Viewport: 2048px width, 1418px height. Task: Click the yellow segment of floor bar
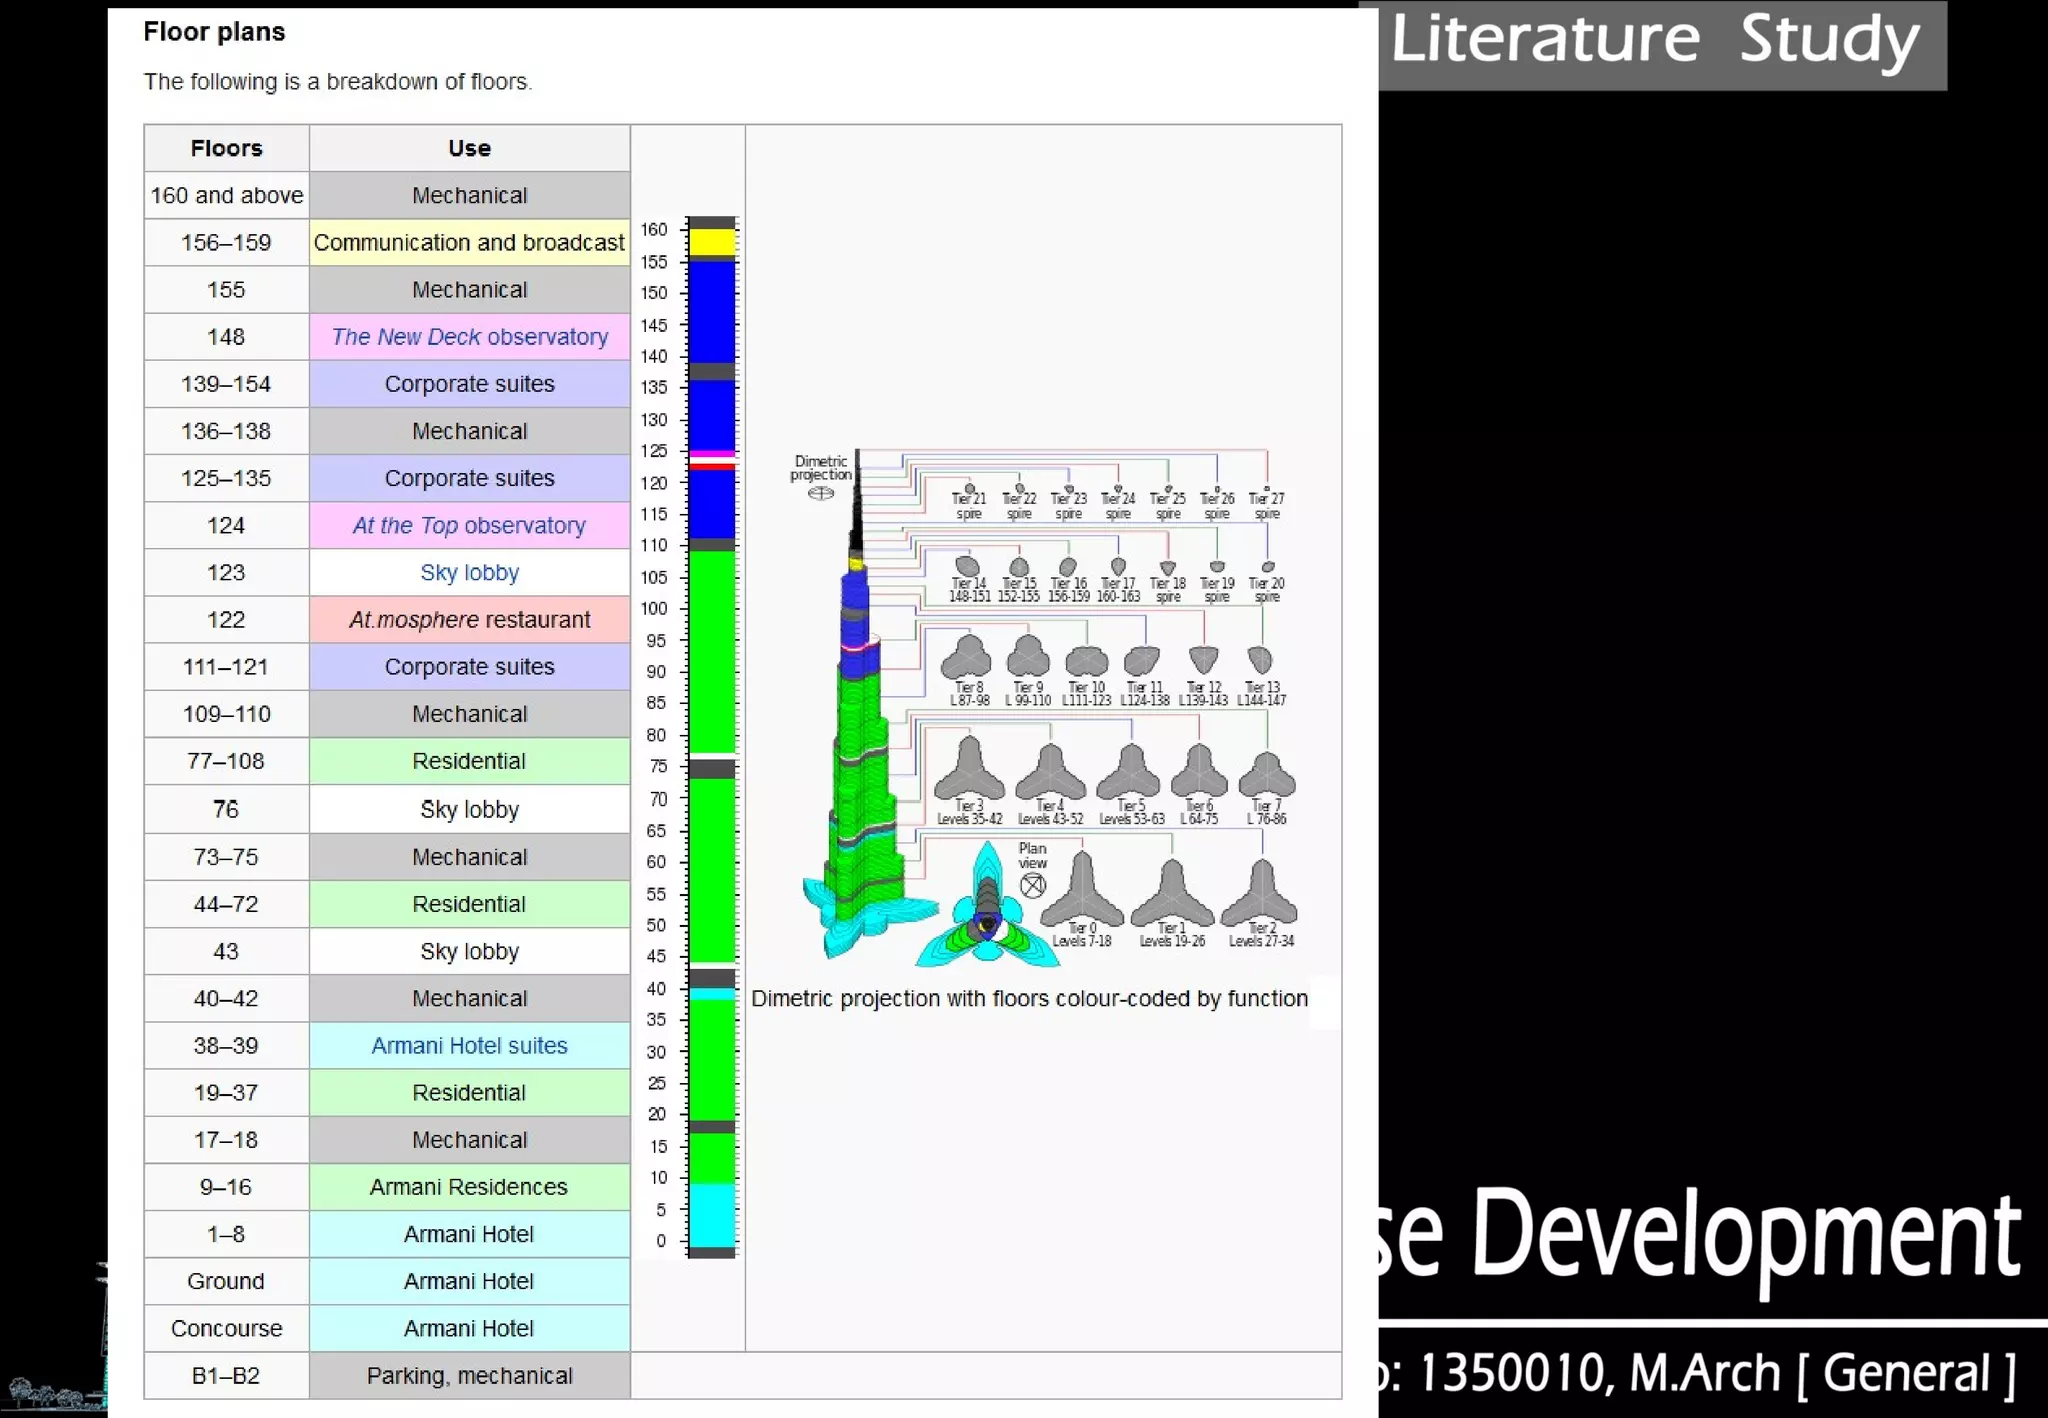(x=712, y=243)
